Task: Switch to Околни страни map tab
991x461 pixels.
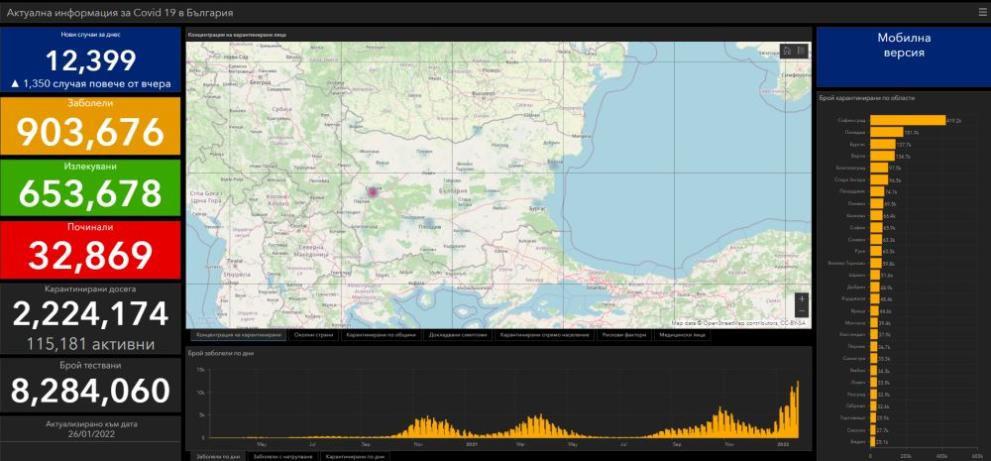Action: (x=313, y=335)
